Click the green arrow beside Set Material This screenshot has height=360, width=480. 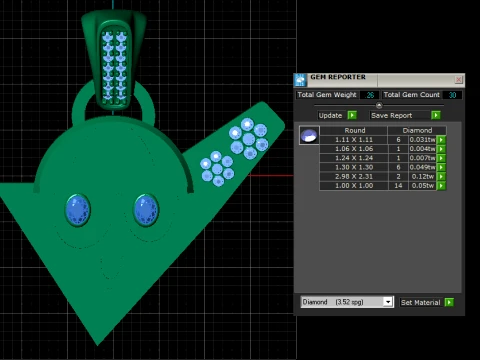pos(449,302)
